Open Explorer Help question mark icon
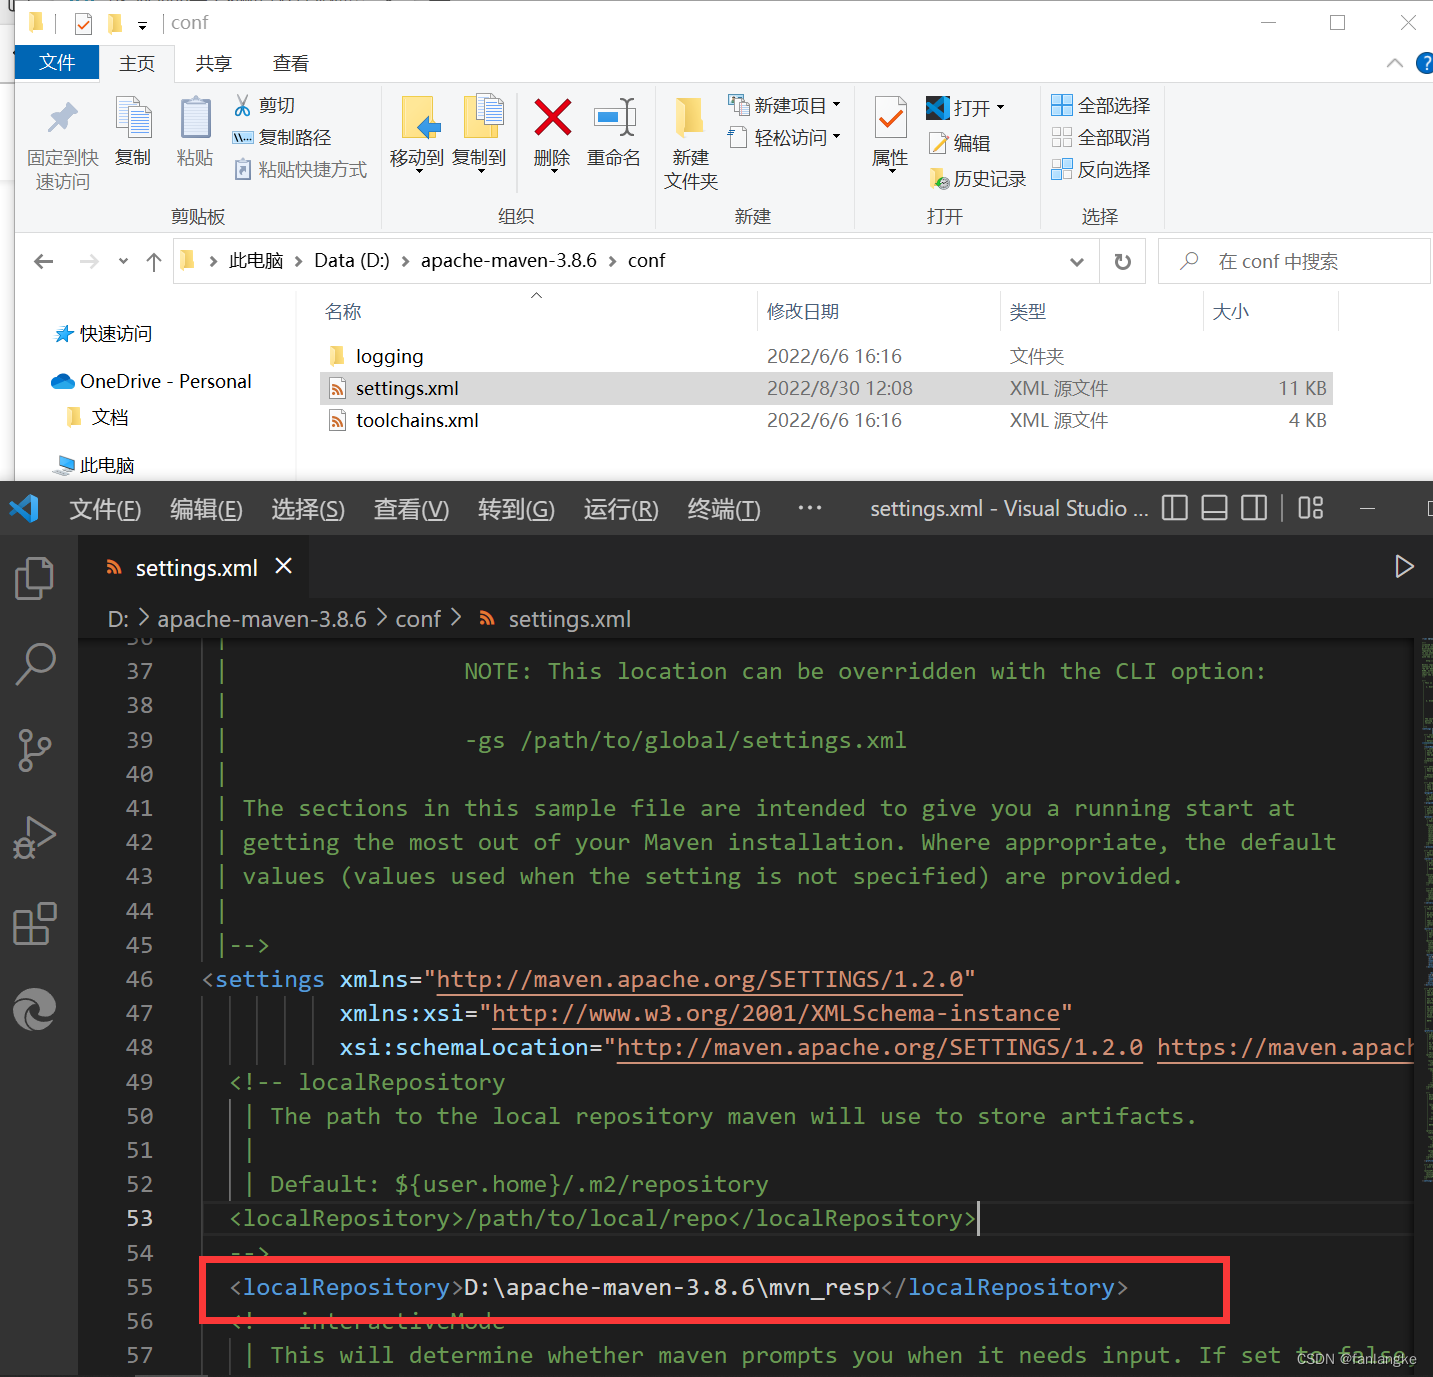Screen dimensions: 1433x1377 1424,63
